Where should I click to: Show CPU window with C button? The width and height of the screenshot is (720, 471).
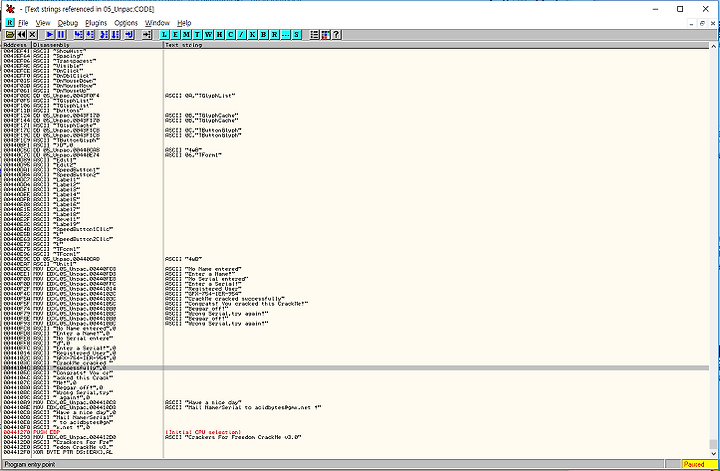pyautogui.click(x=231, y=34)
